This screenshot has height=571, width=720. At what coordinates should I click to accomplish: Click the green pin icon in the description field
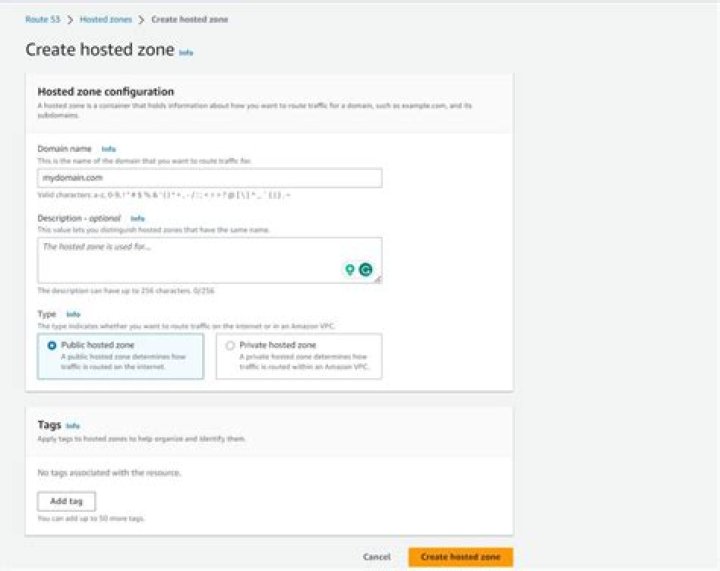point(350,269)
